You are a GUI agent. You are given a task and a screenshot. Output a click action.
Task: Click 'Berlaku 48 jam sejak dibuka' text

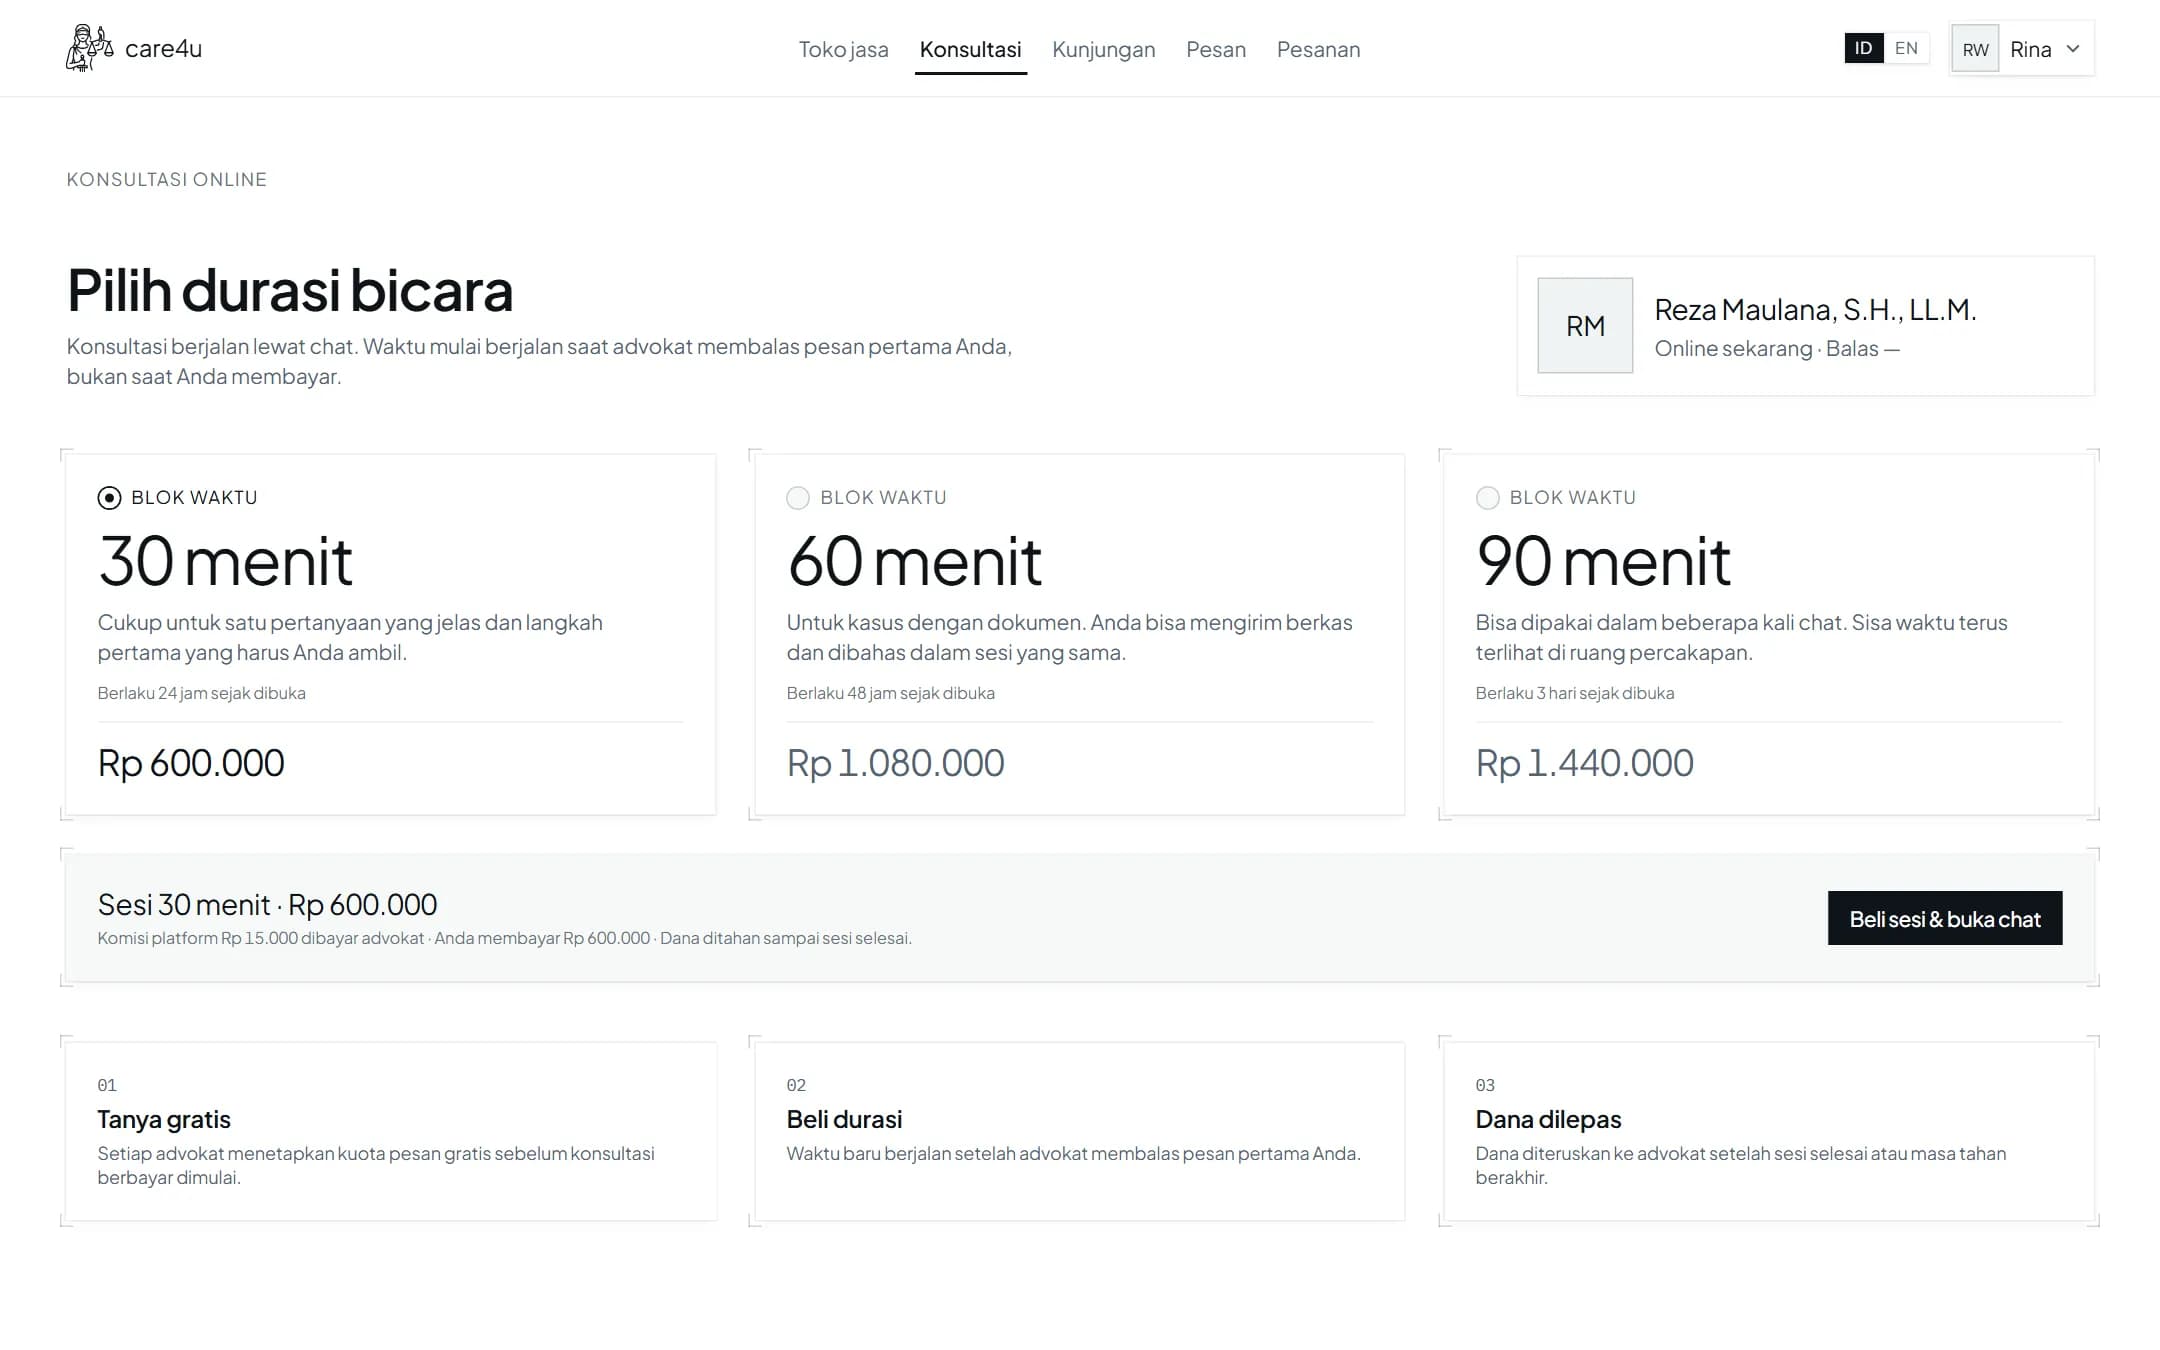tap(890, 693)
